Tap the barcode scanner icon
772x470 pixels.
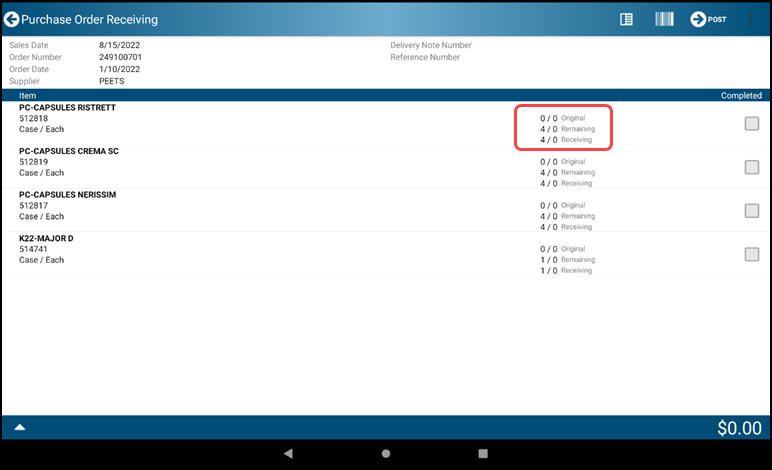point(664,19)
